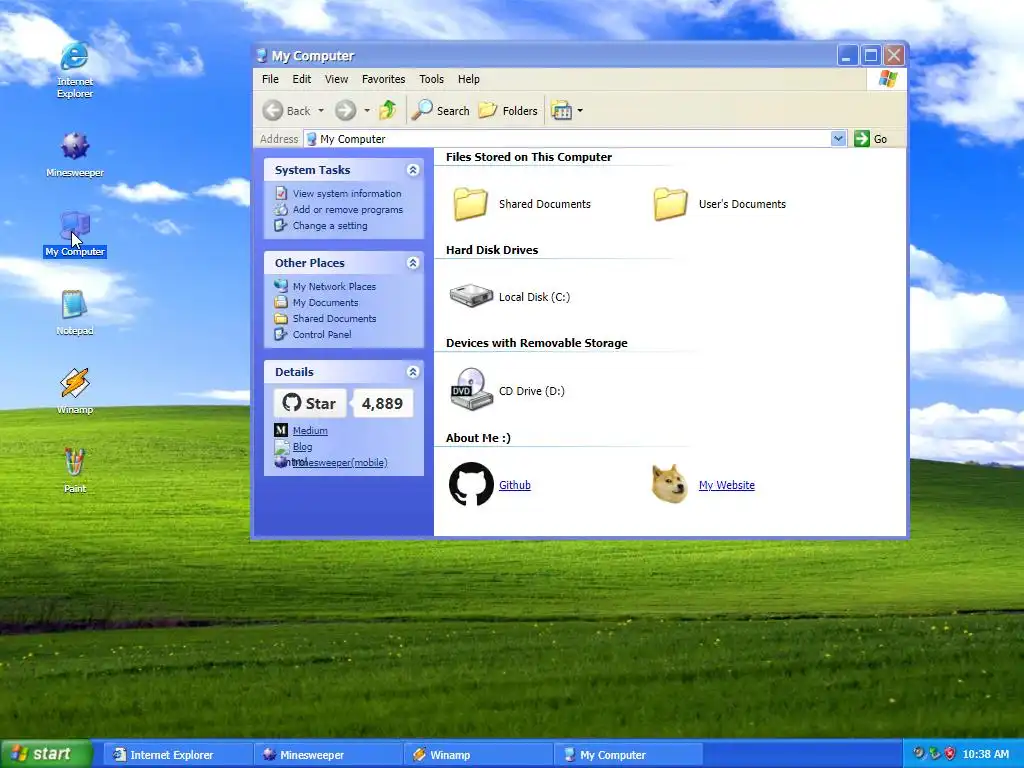Click the system tray clock
Image resolution: width=1024 pixels, height=768 pixels.
(985, 754)
